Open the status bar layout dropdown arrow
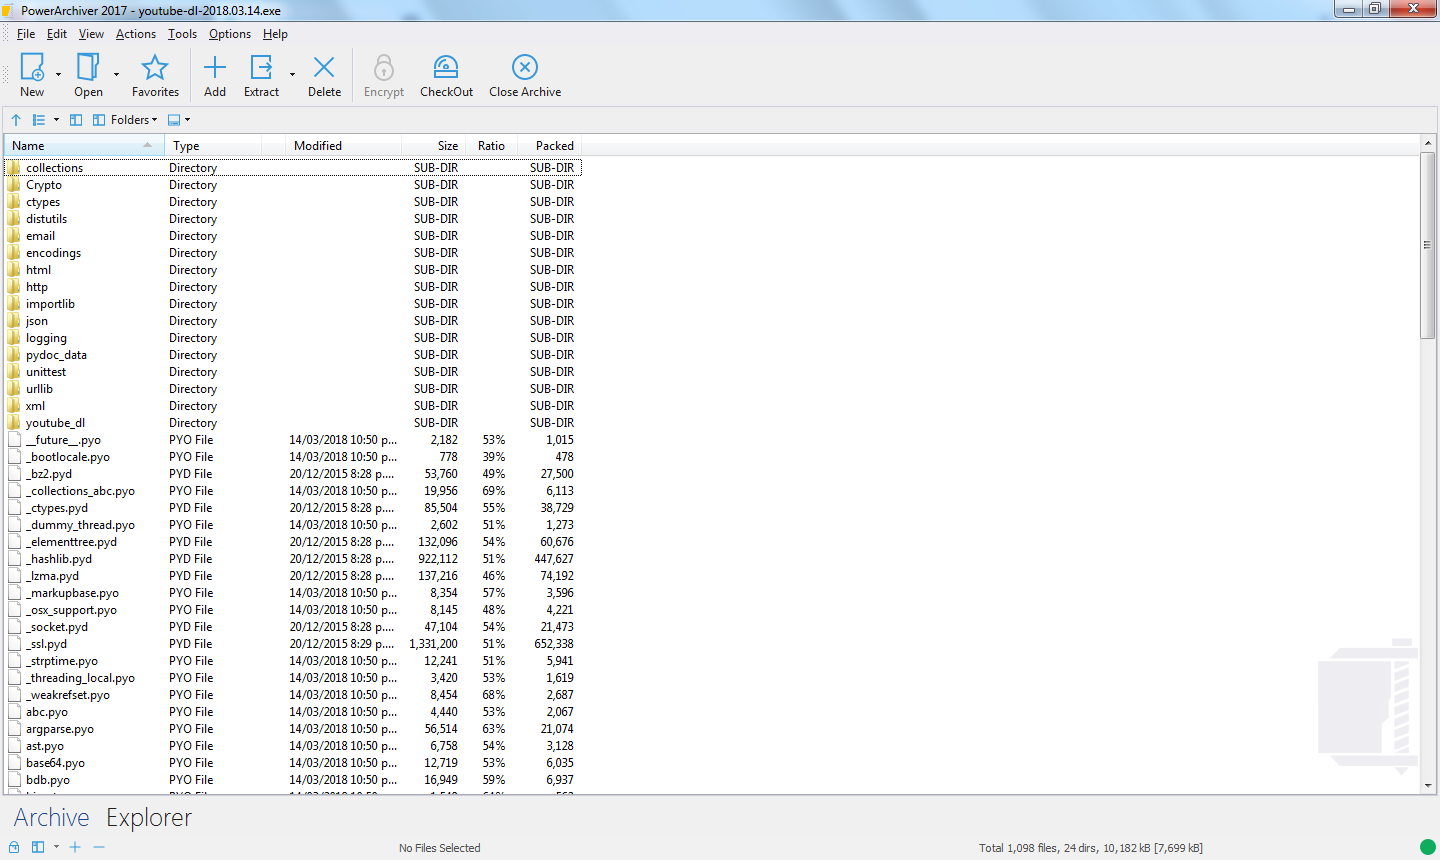Image resolution: width=1440 pixels, height=860 pixels. click(x=56, y=847)
